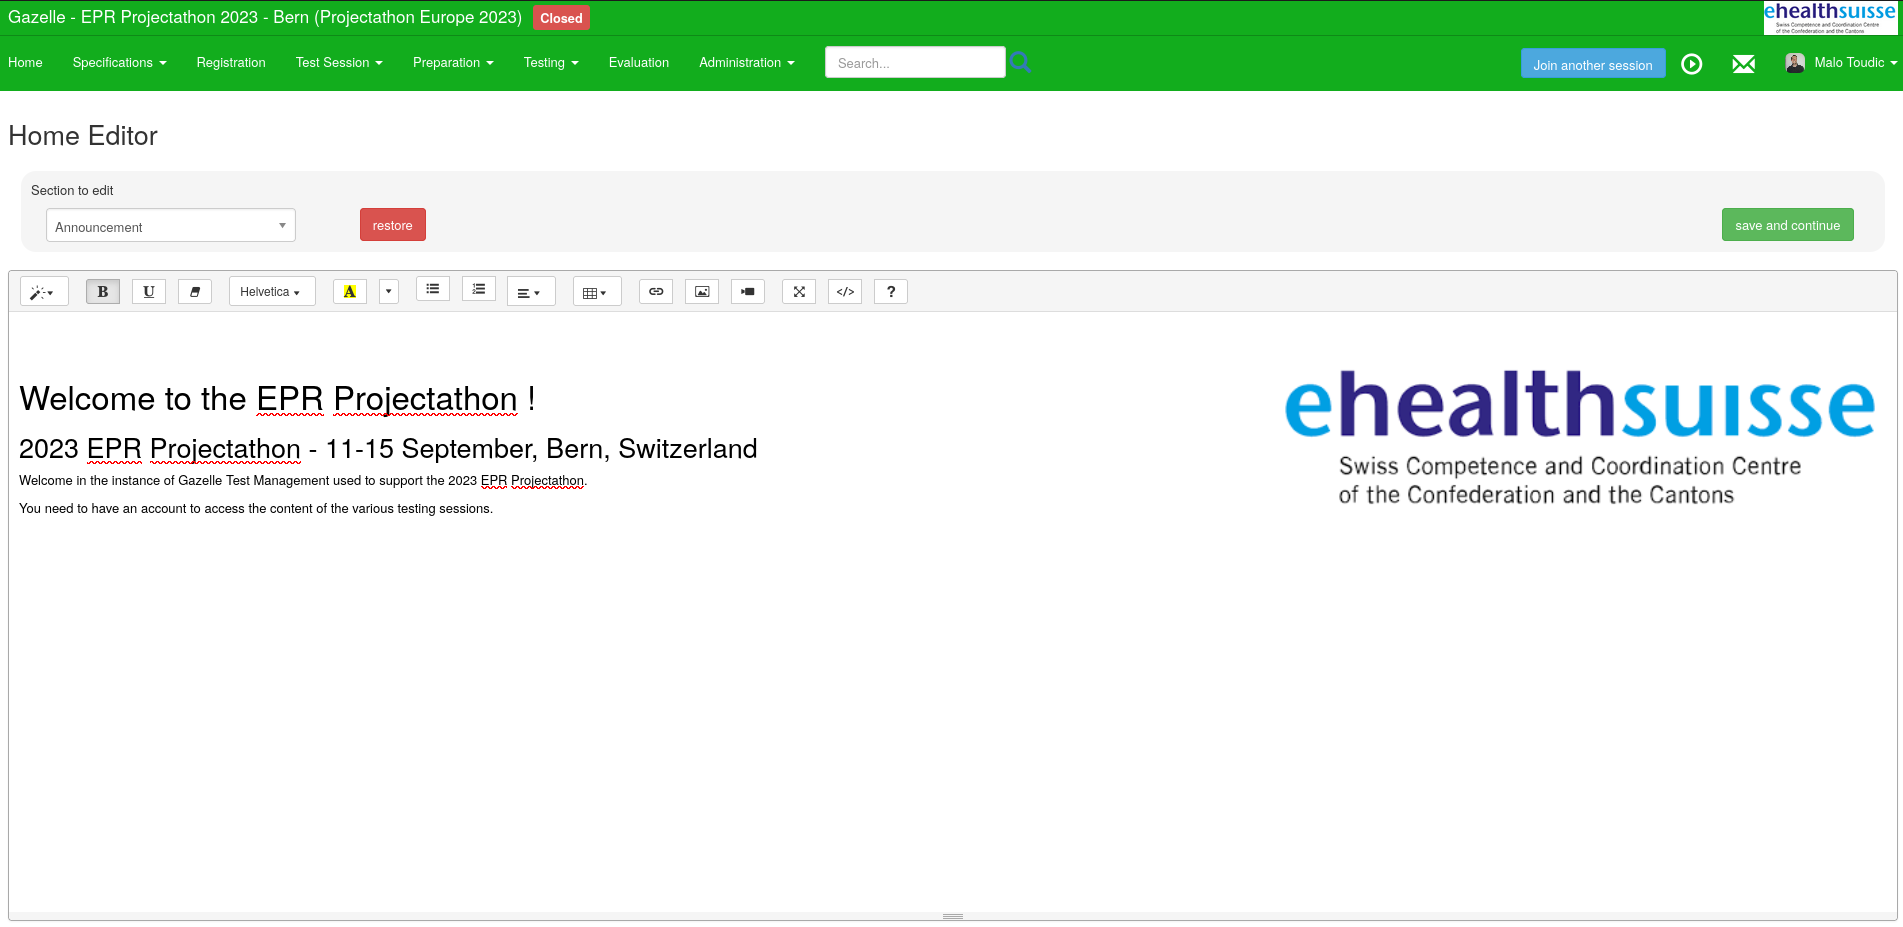Click the insert video icon
The height and width of the screenshot is (927, 1903).
(x=748, y=291)
